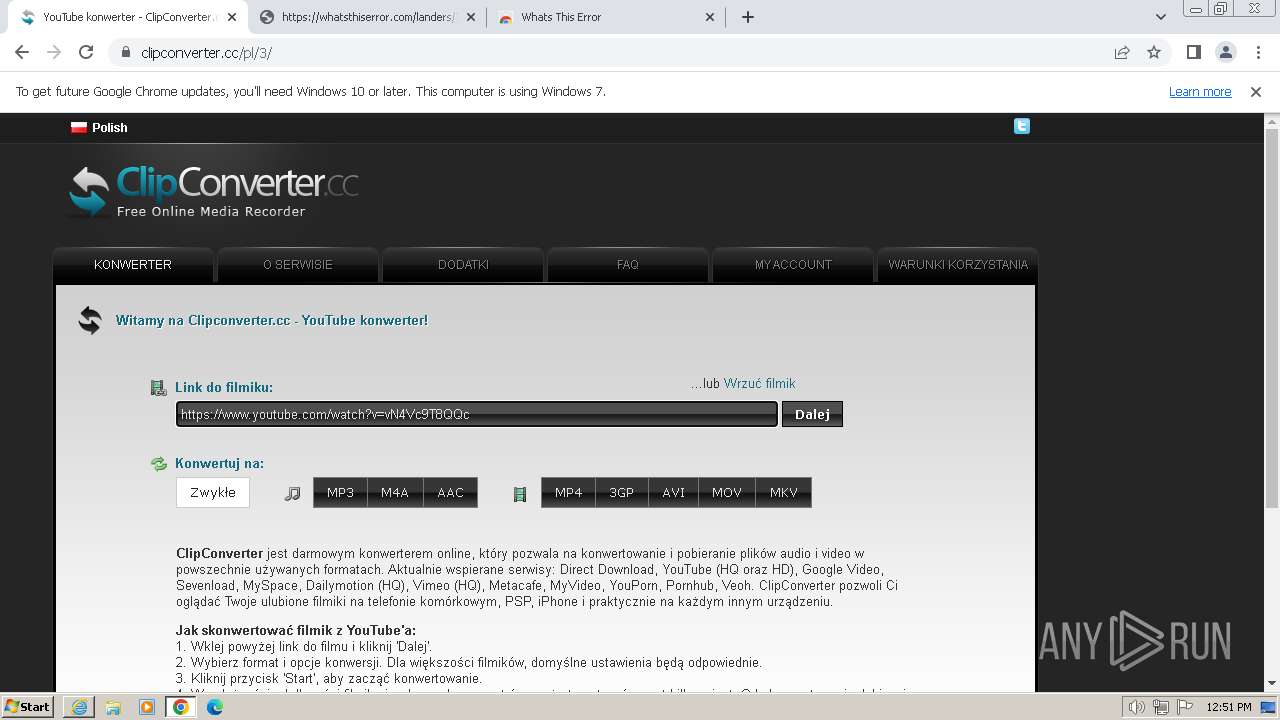The width and height of the screenshot is (1280, 720).
Task: Click the Dalej button
Action: click(x=812, y=414)
